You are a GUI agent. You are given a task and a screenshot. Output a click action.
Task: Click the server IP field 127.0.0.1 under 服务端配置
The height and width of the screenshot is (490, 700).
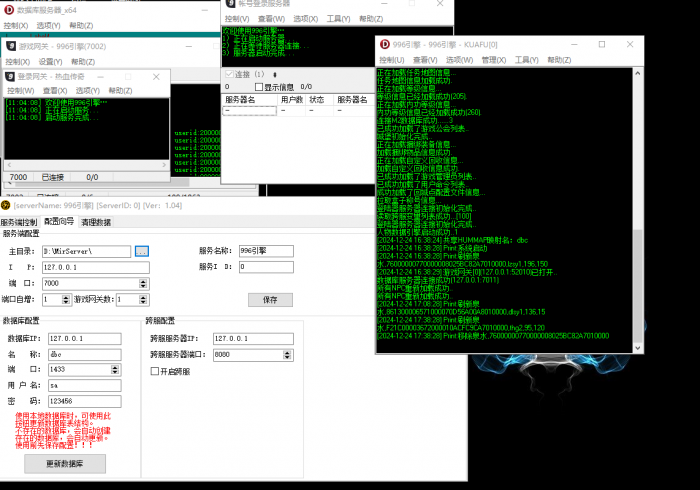click(96, 267)
